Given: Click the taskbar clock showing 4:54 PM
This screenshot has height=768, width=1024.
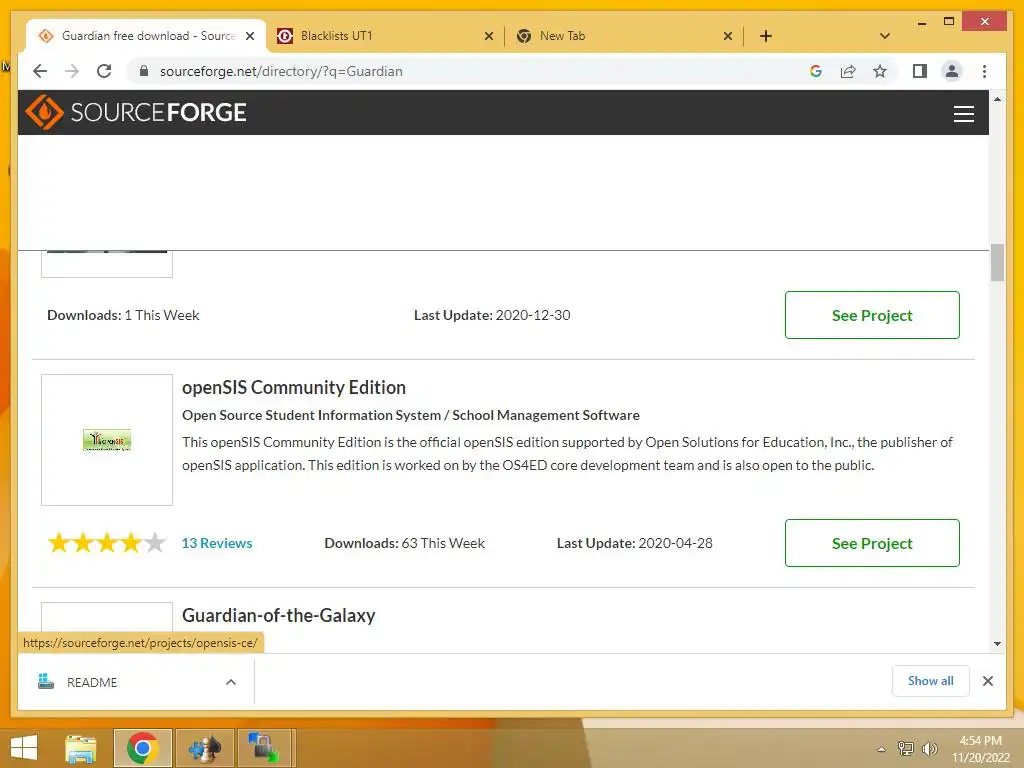Looking at the screenshot, I should tap(980, 748).
